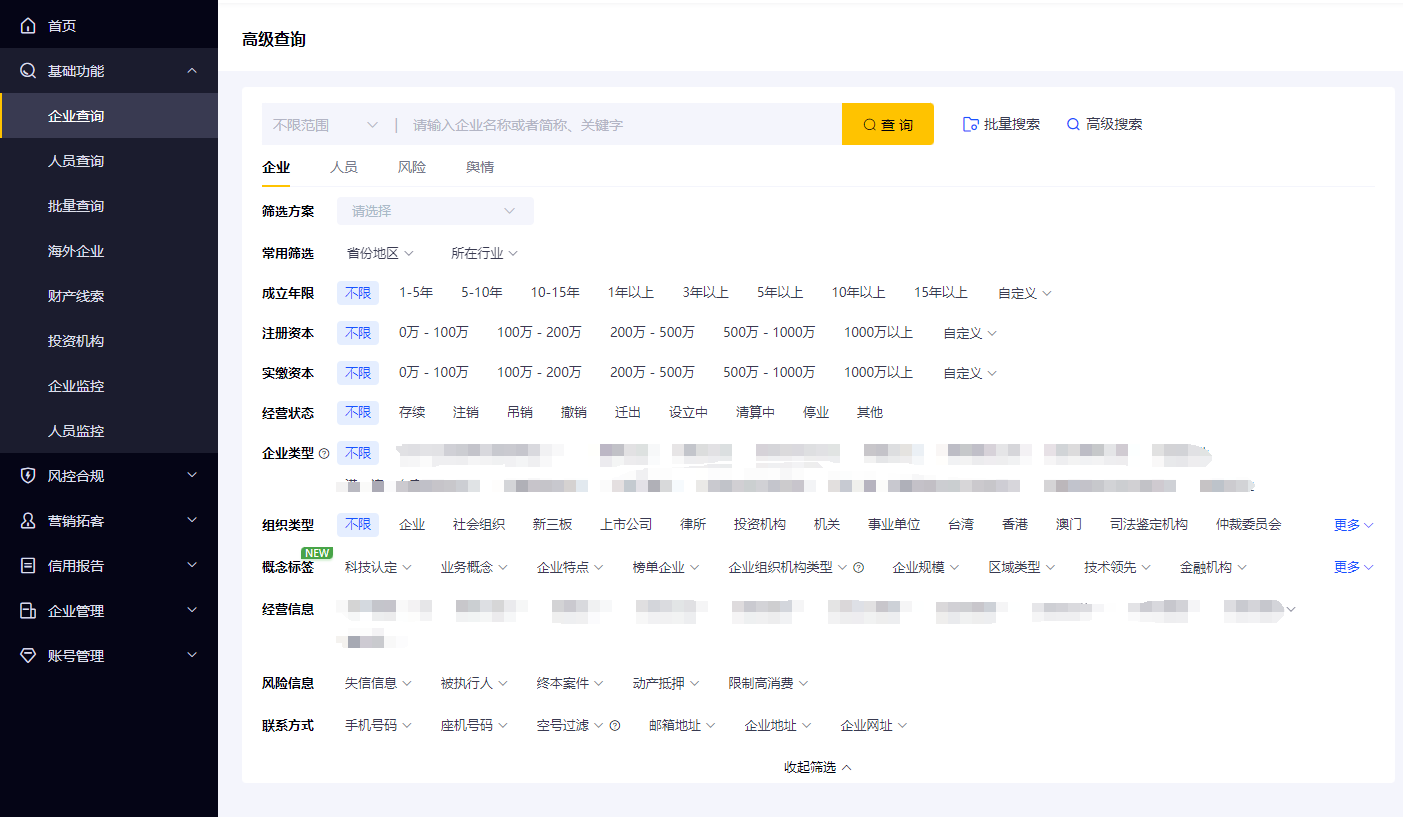1403x817 pixels.
Task: Expand the 风控合规 sidebar section
Action: point(193,476)
